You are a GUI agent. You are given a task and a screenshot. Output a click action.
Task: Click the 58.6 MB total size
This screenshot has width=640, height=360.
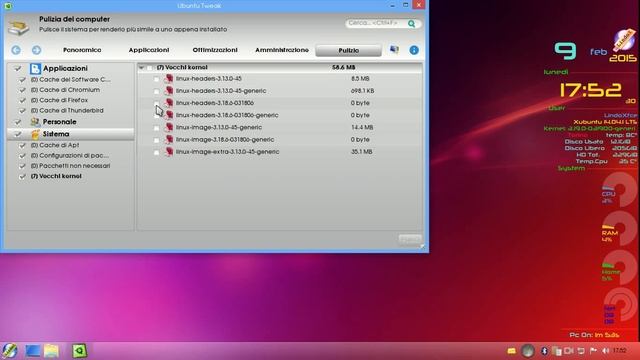click(343, 67)
